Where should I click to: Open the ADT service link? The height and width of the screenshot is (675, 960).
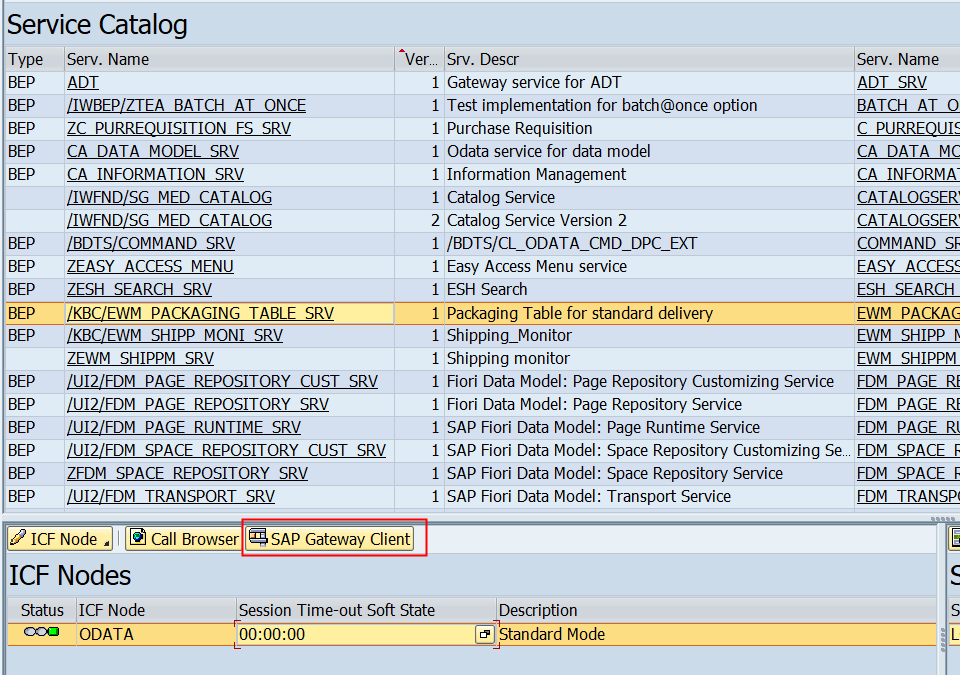(82, 82)
